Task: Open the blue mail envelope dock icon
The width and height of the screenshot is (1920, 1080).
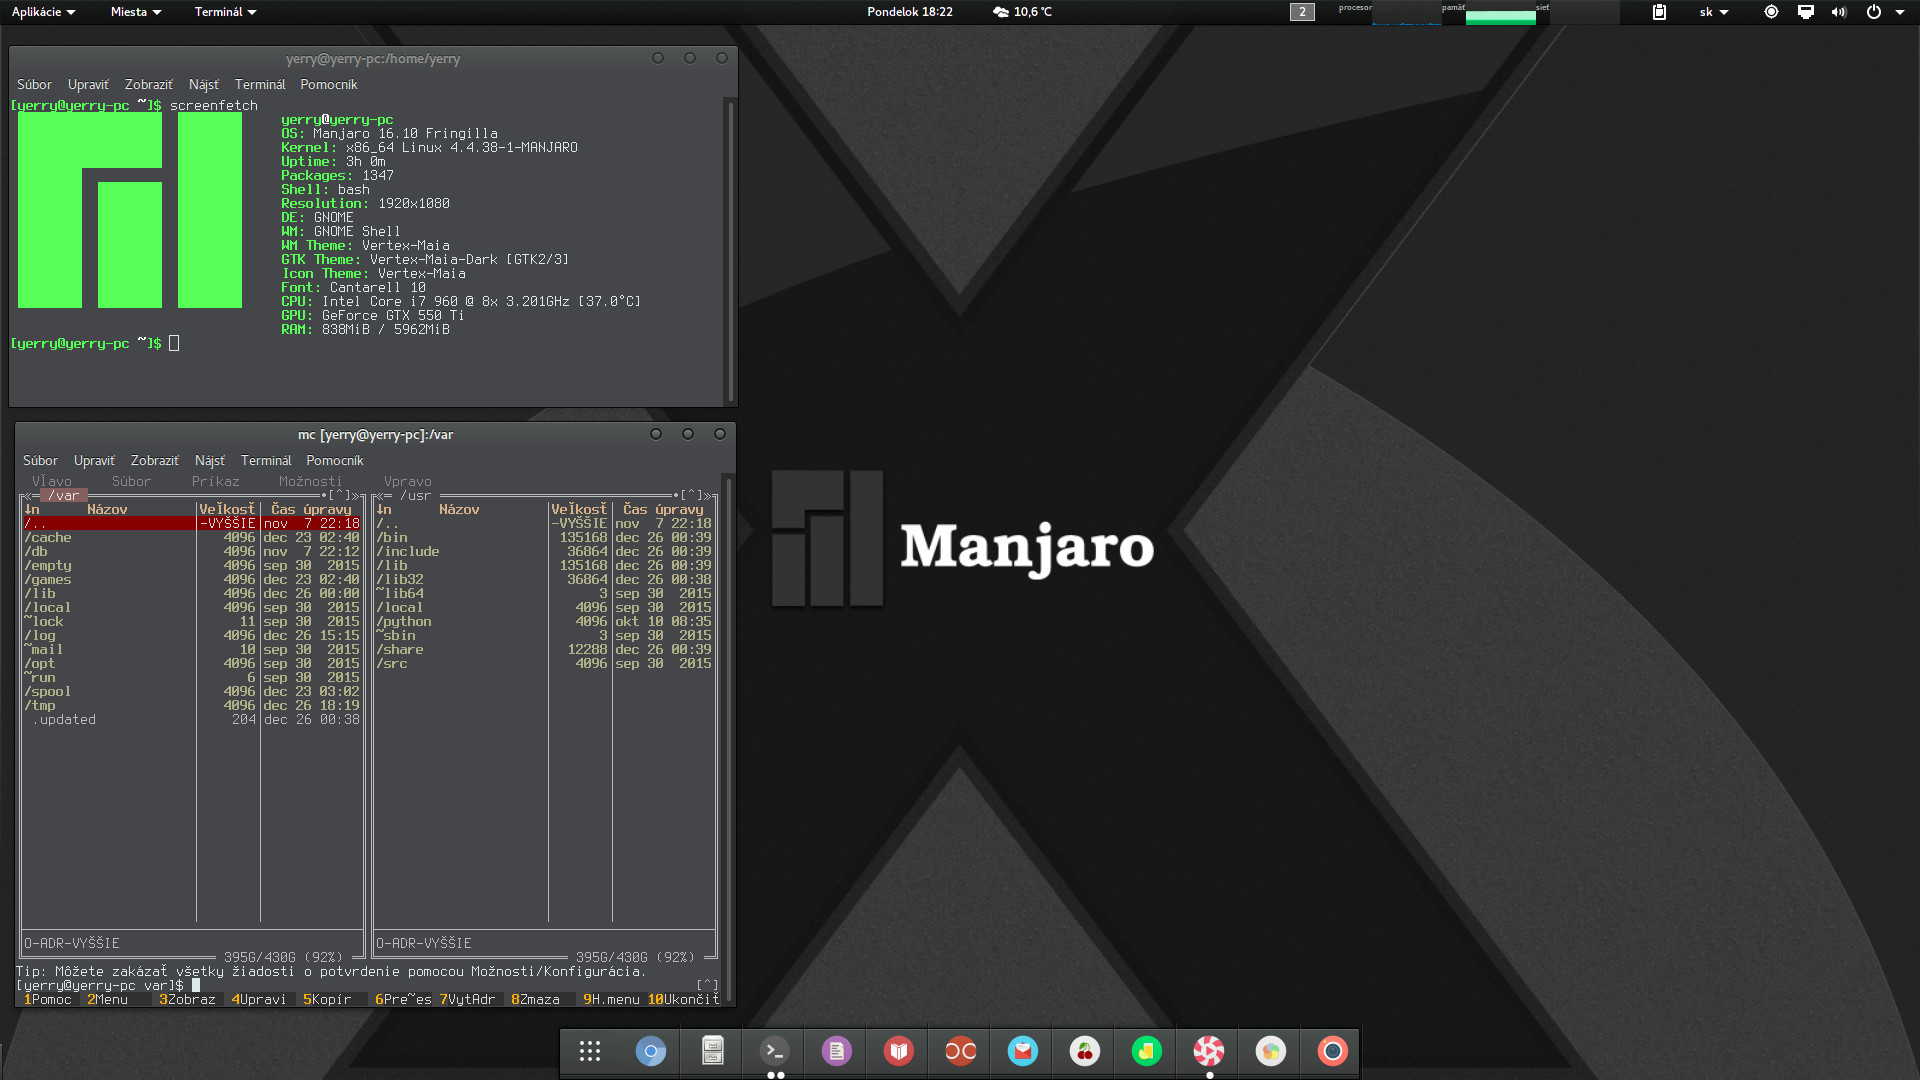Action: (1023, 1051)
